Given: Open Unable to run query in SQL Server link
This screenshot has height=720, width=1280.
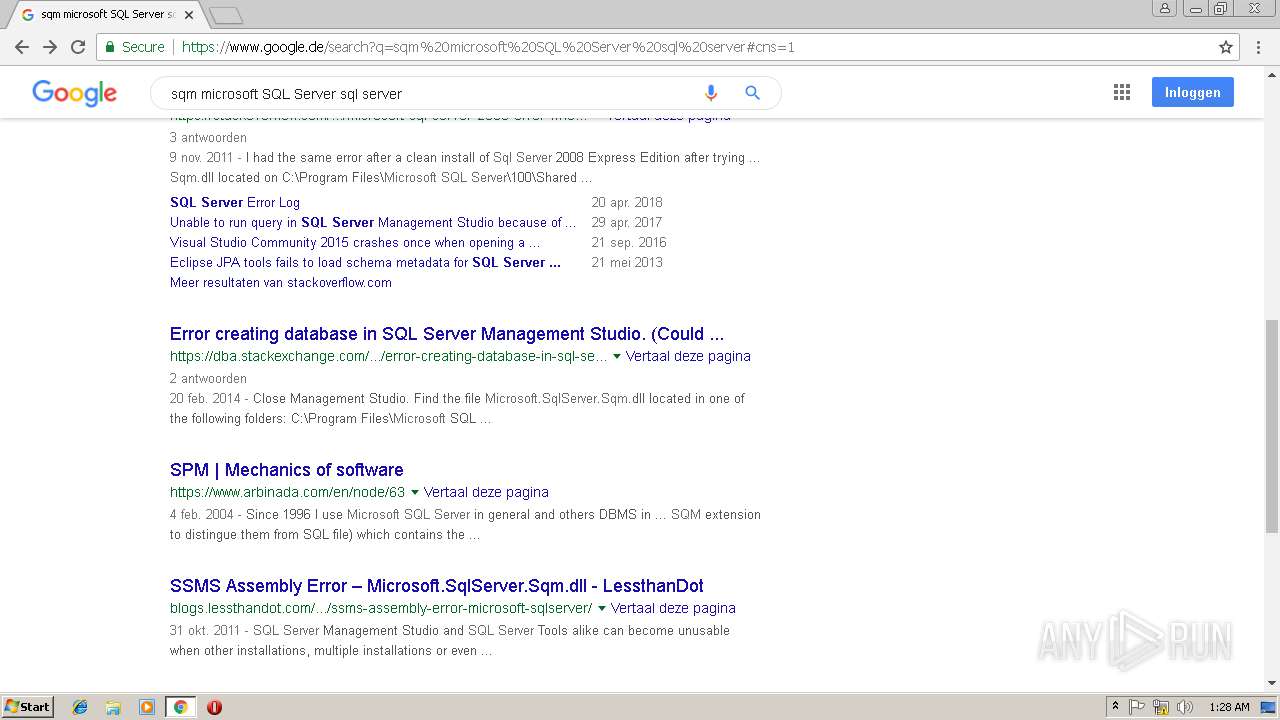Looking at the screenshot, I should (373, 222).
